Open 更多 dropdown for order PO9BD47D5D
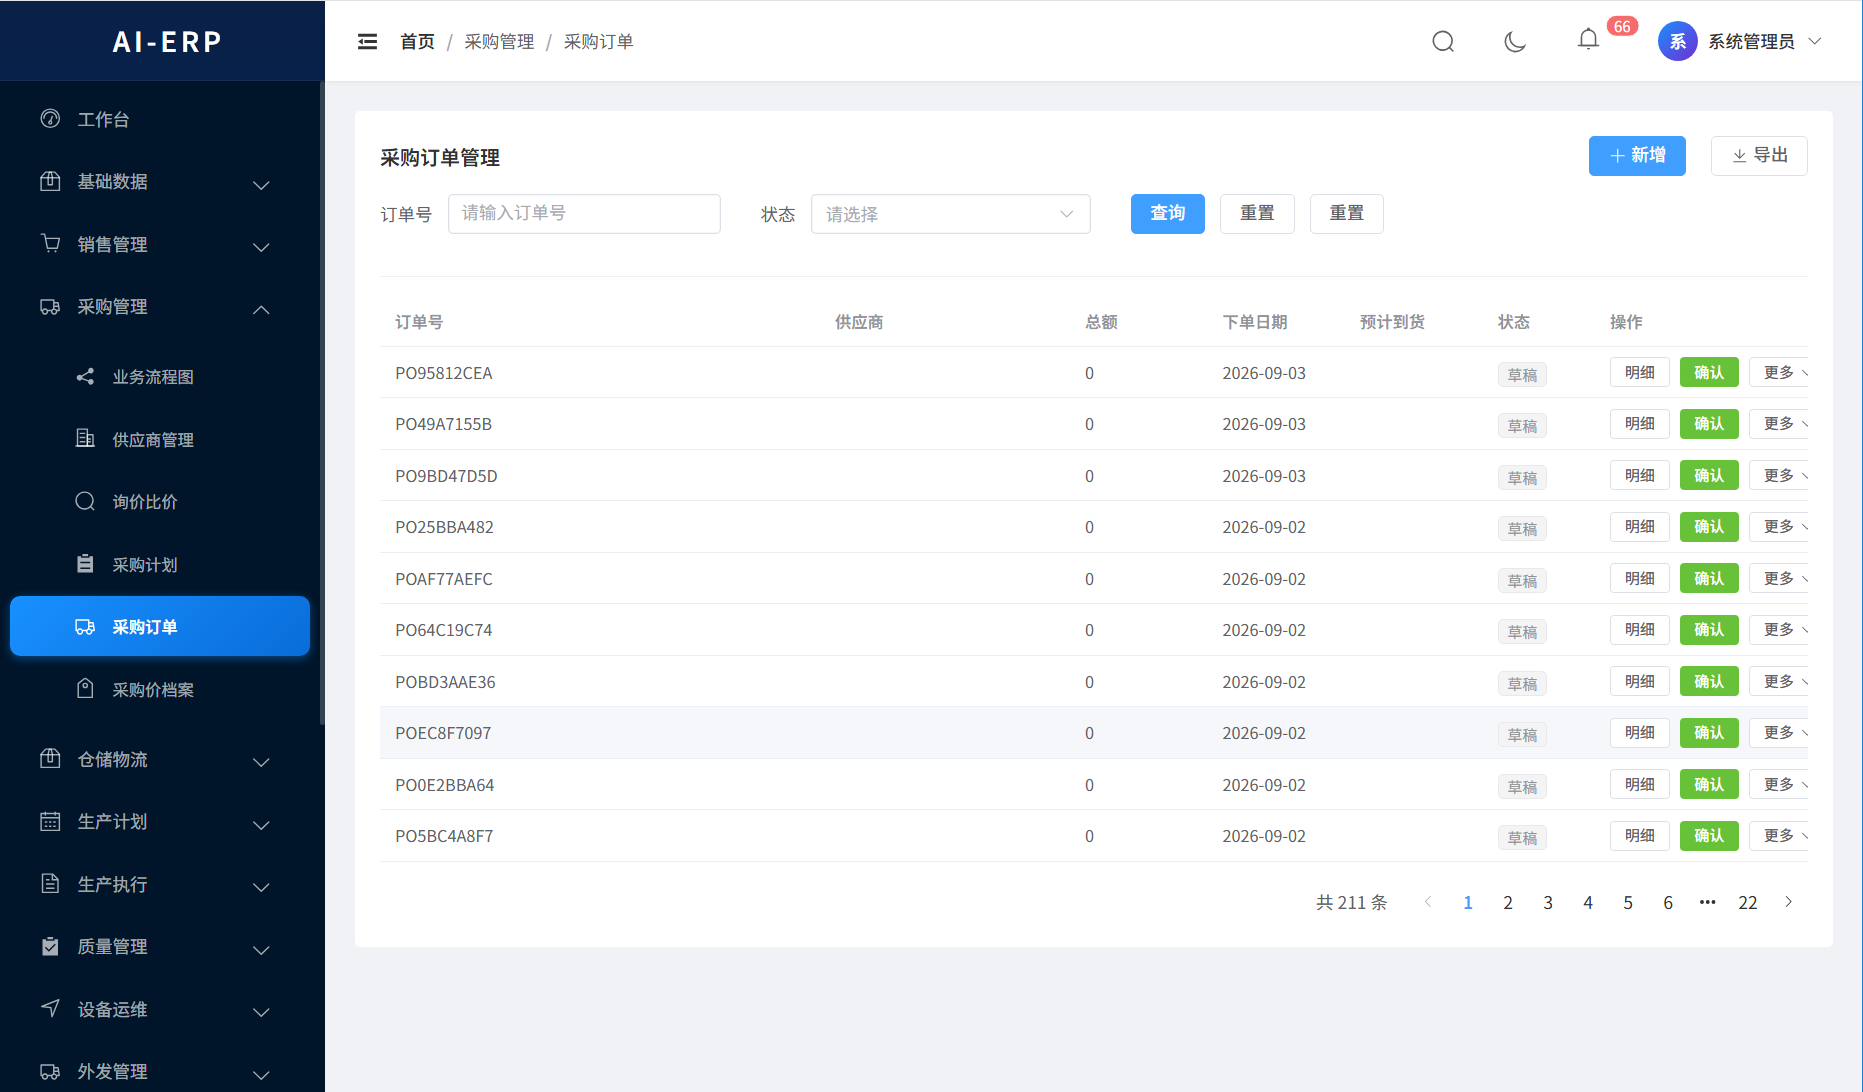This screenshot has height=1092, width=1863. 1780,475
